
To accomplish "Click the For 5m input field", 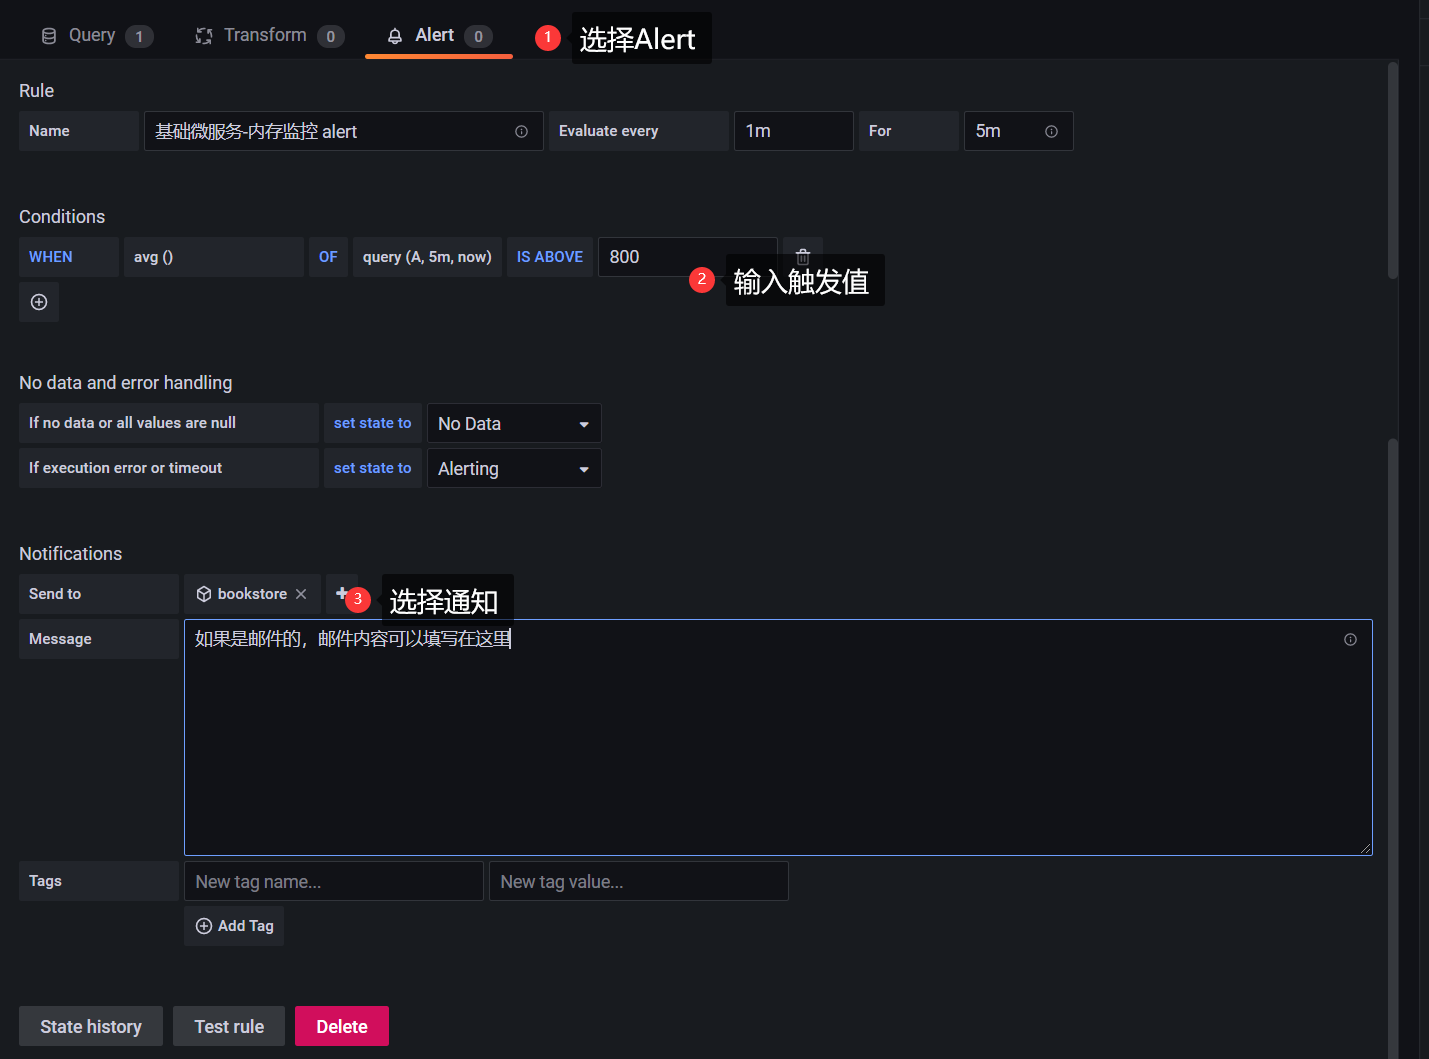I will click(x=1019, y=131).
